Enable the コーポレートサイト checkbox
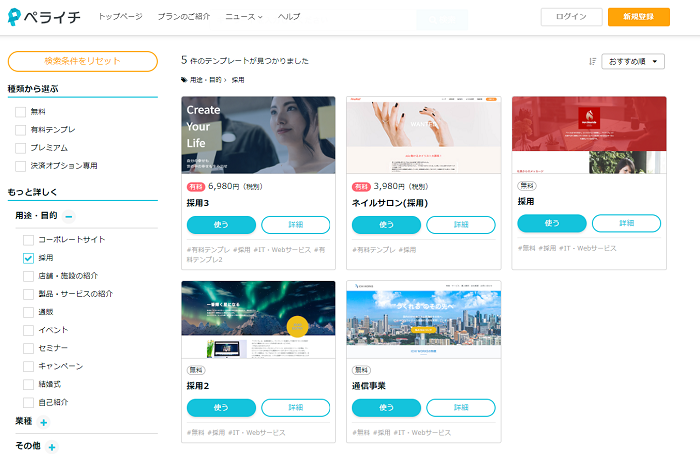 28,240
